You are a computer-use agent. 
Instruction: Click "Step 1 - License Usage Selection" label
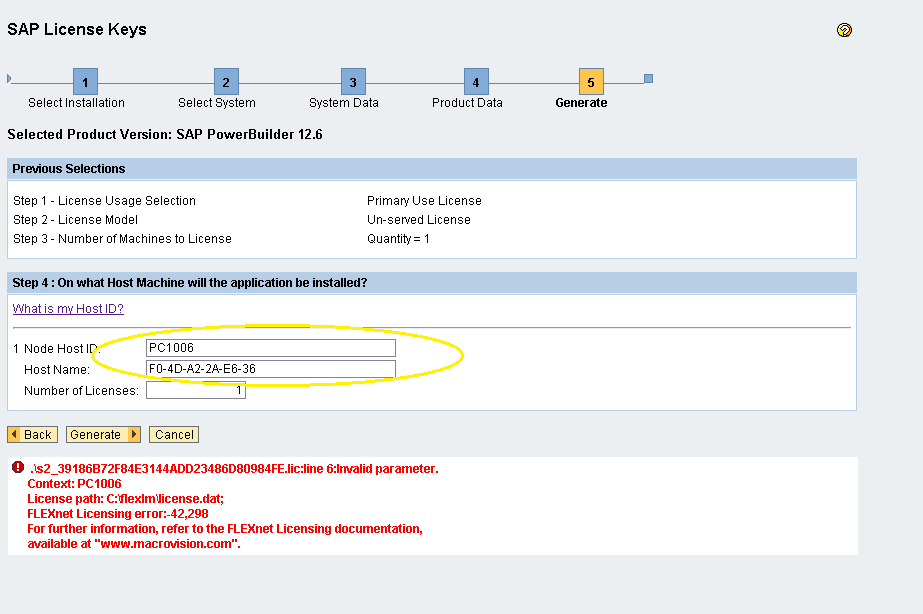(104, 201)
